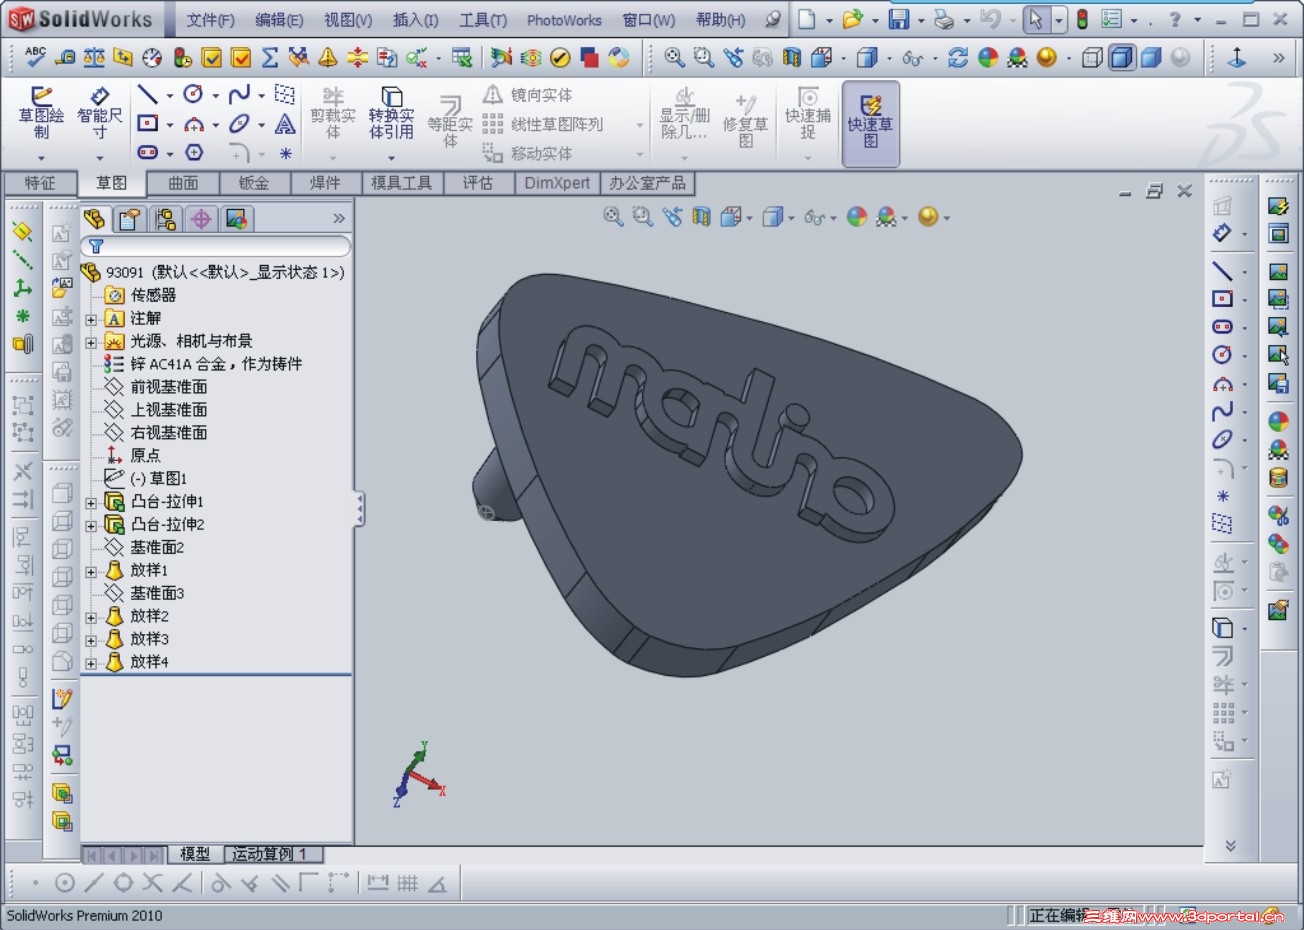Select the Line sketch tool in the ribbon
Viewport: 1304px width, 930px height.
click(x=148, y=95)
